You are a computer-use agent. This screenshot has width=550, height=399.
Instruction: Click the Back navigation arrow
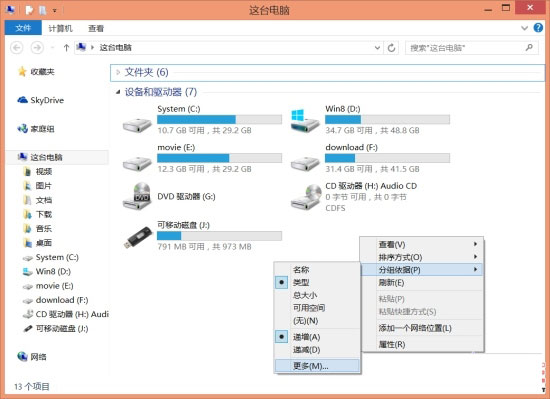16,47
